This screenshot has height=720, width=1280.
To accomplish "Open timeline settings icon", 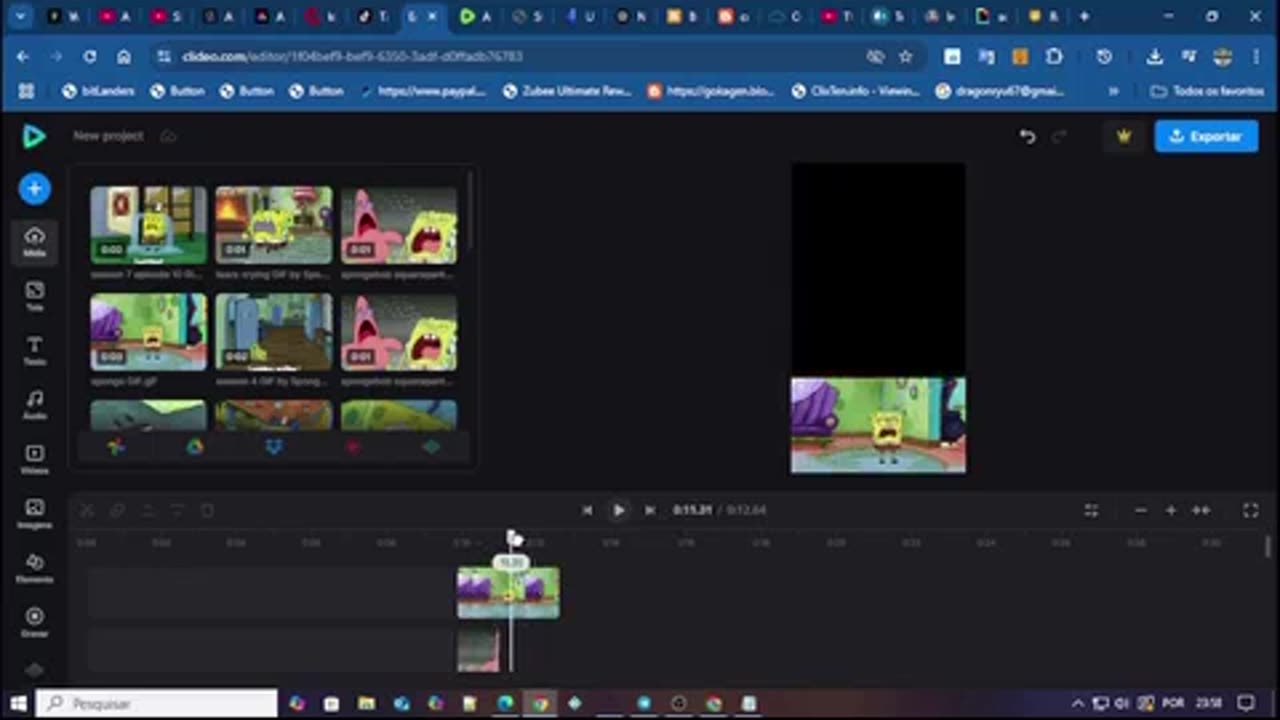I will tap(1091, 510).
